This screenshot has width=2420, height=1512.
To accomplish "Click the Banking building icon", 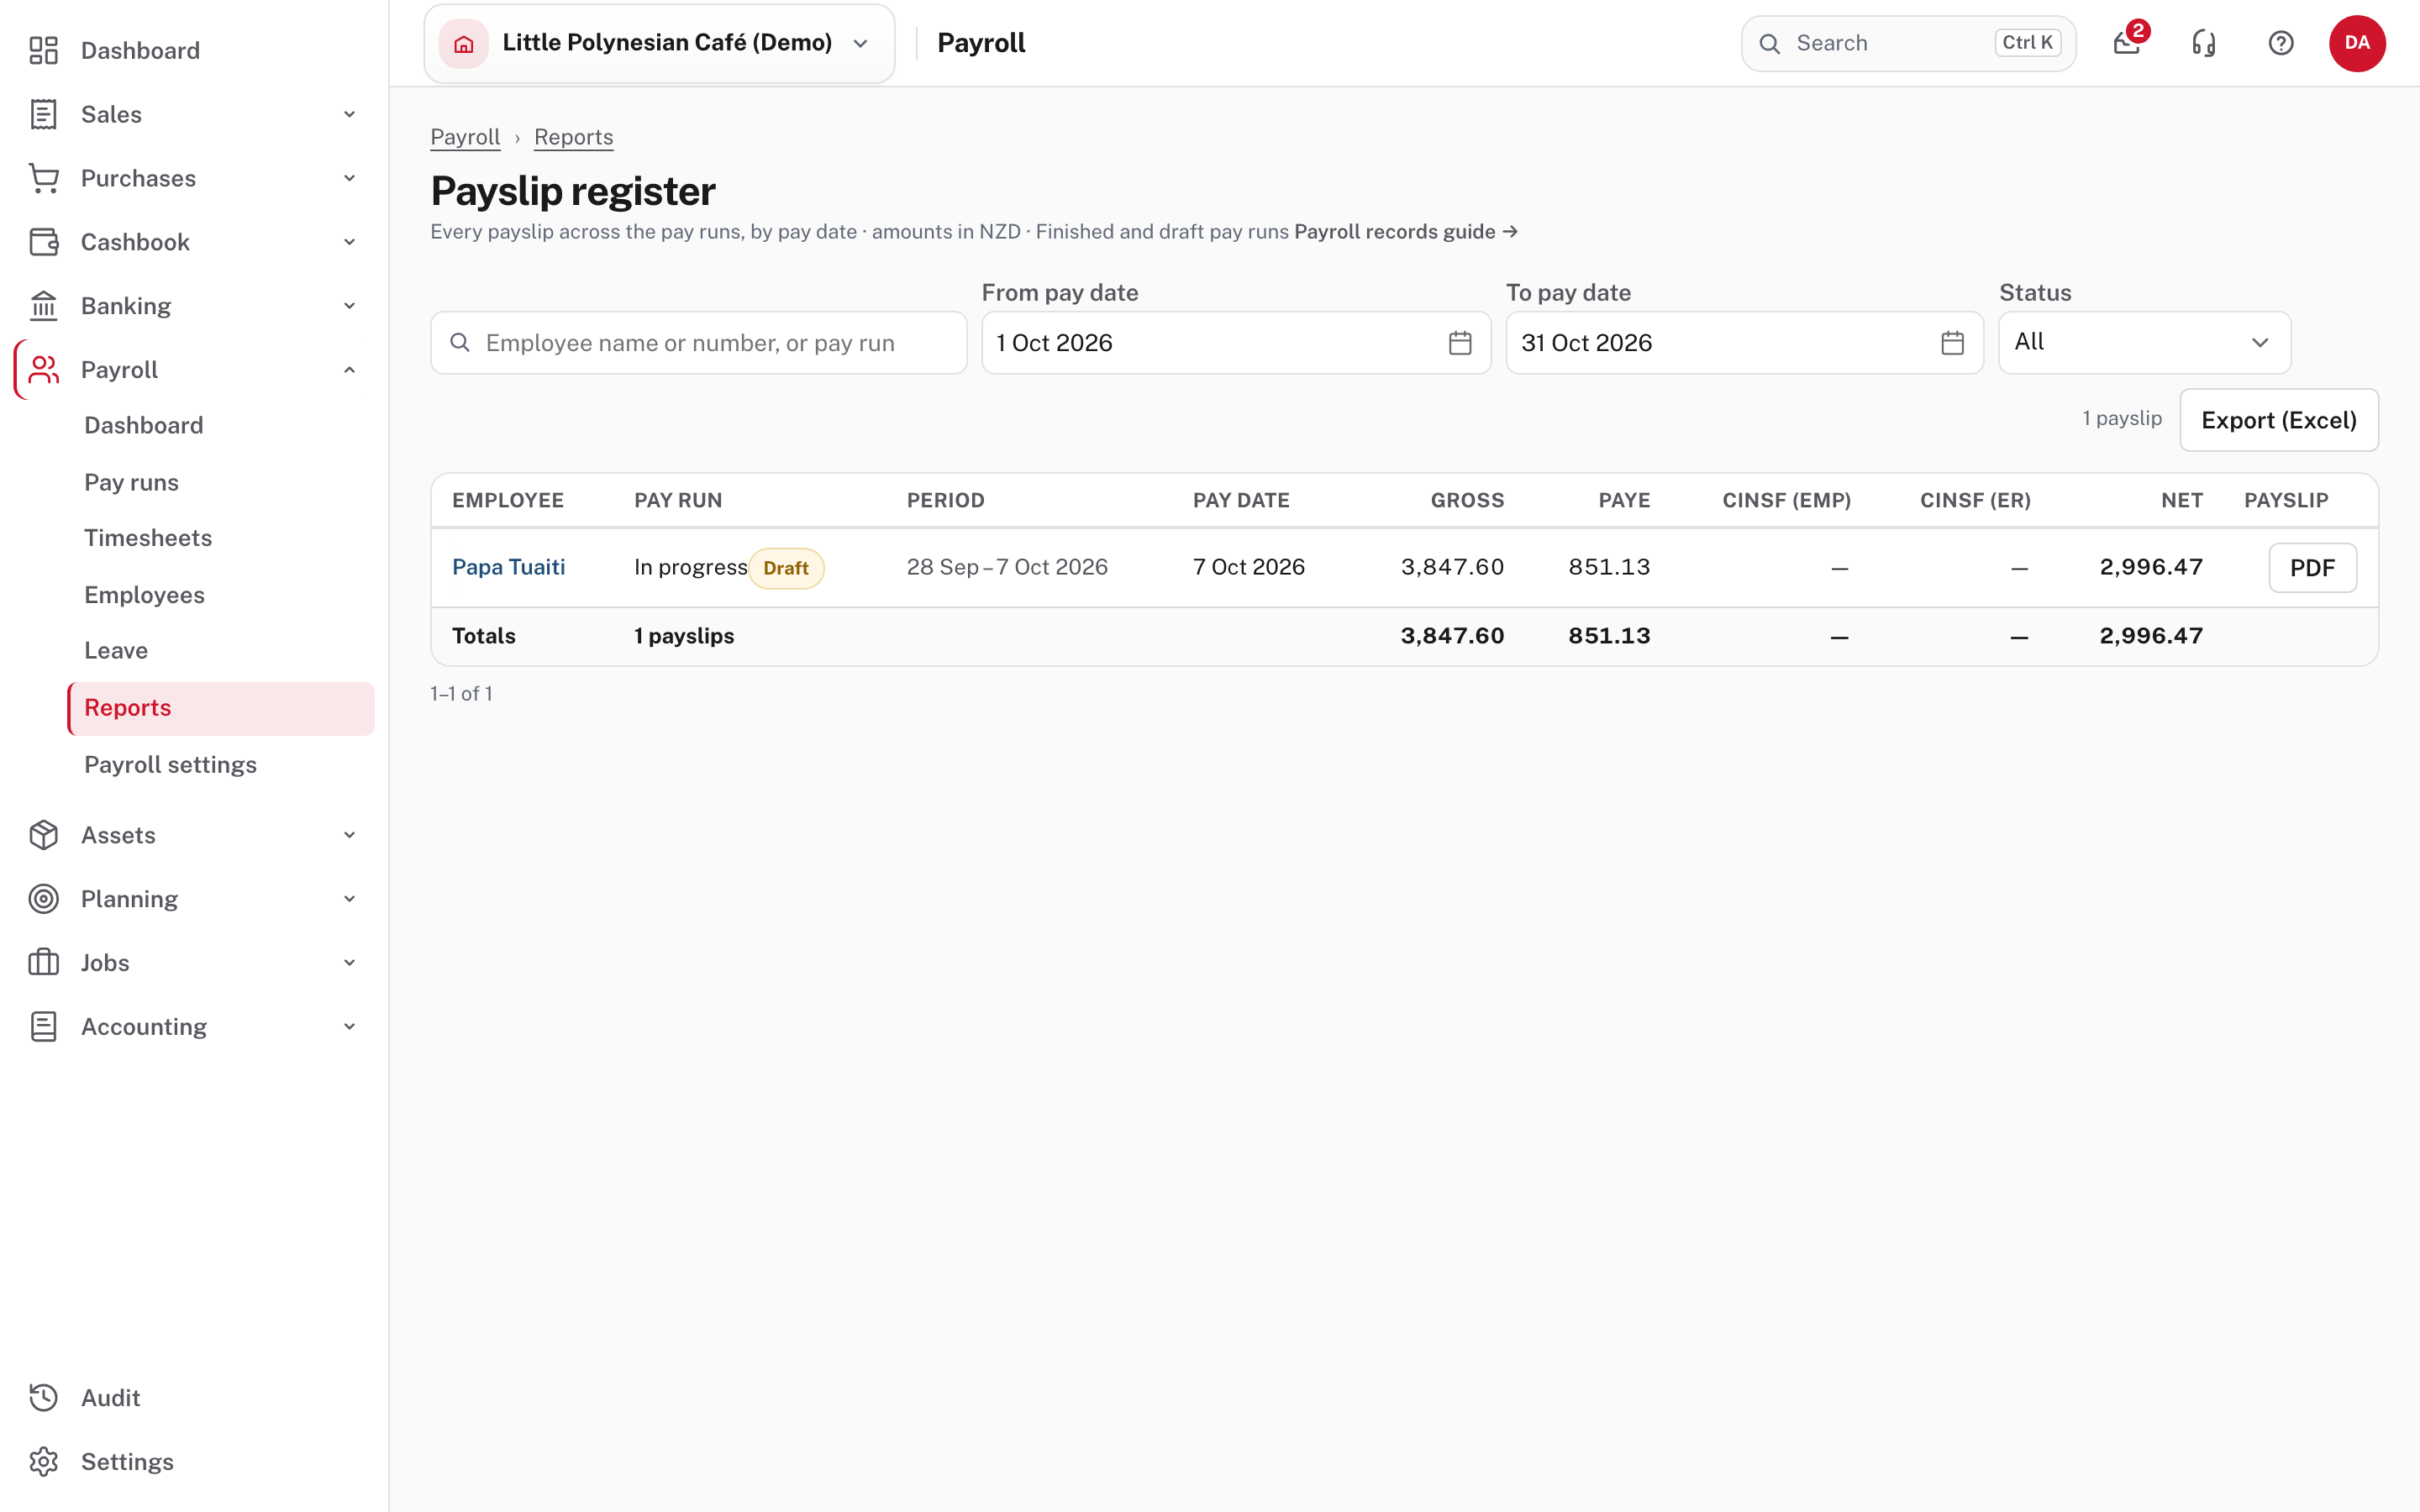I will pos(43,306).
